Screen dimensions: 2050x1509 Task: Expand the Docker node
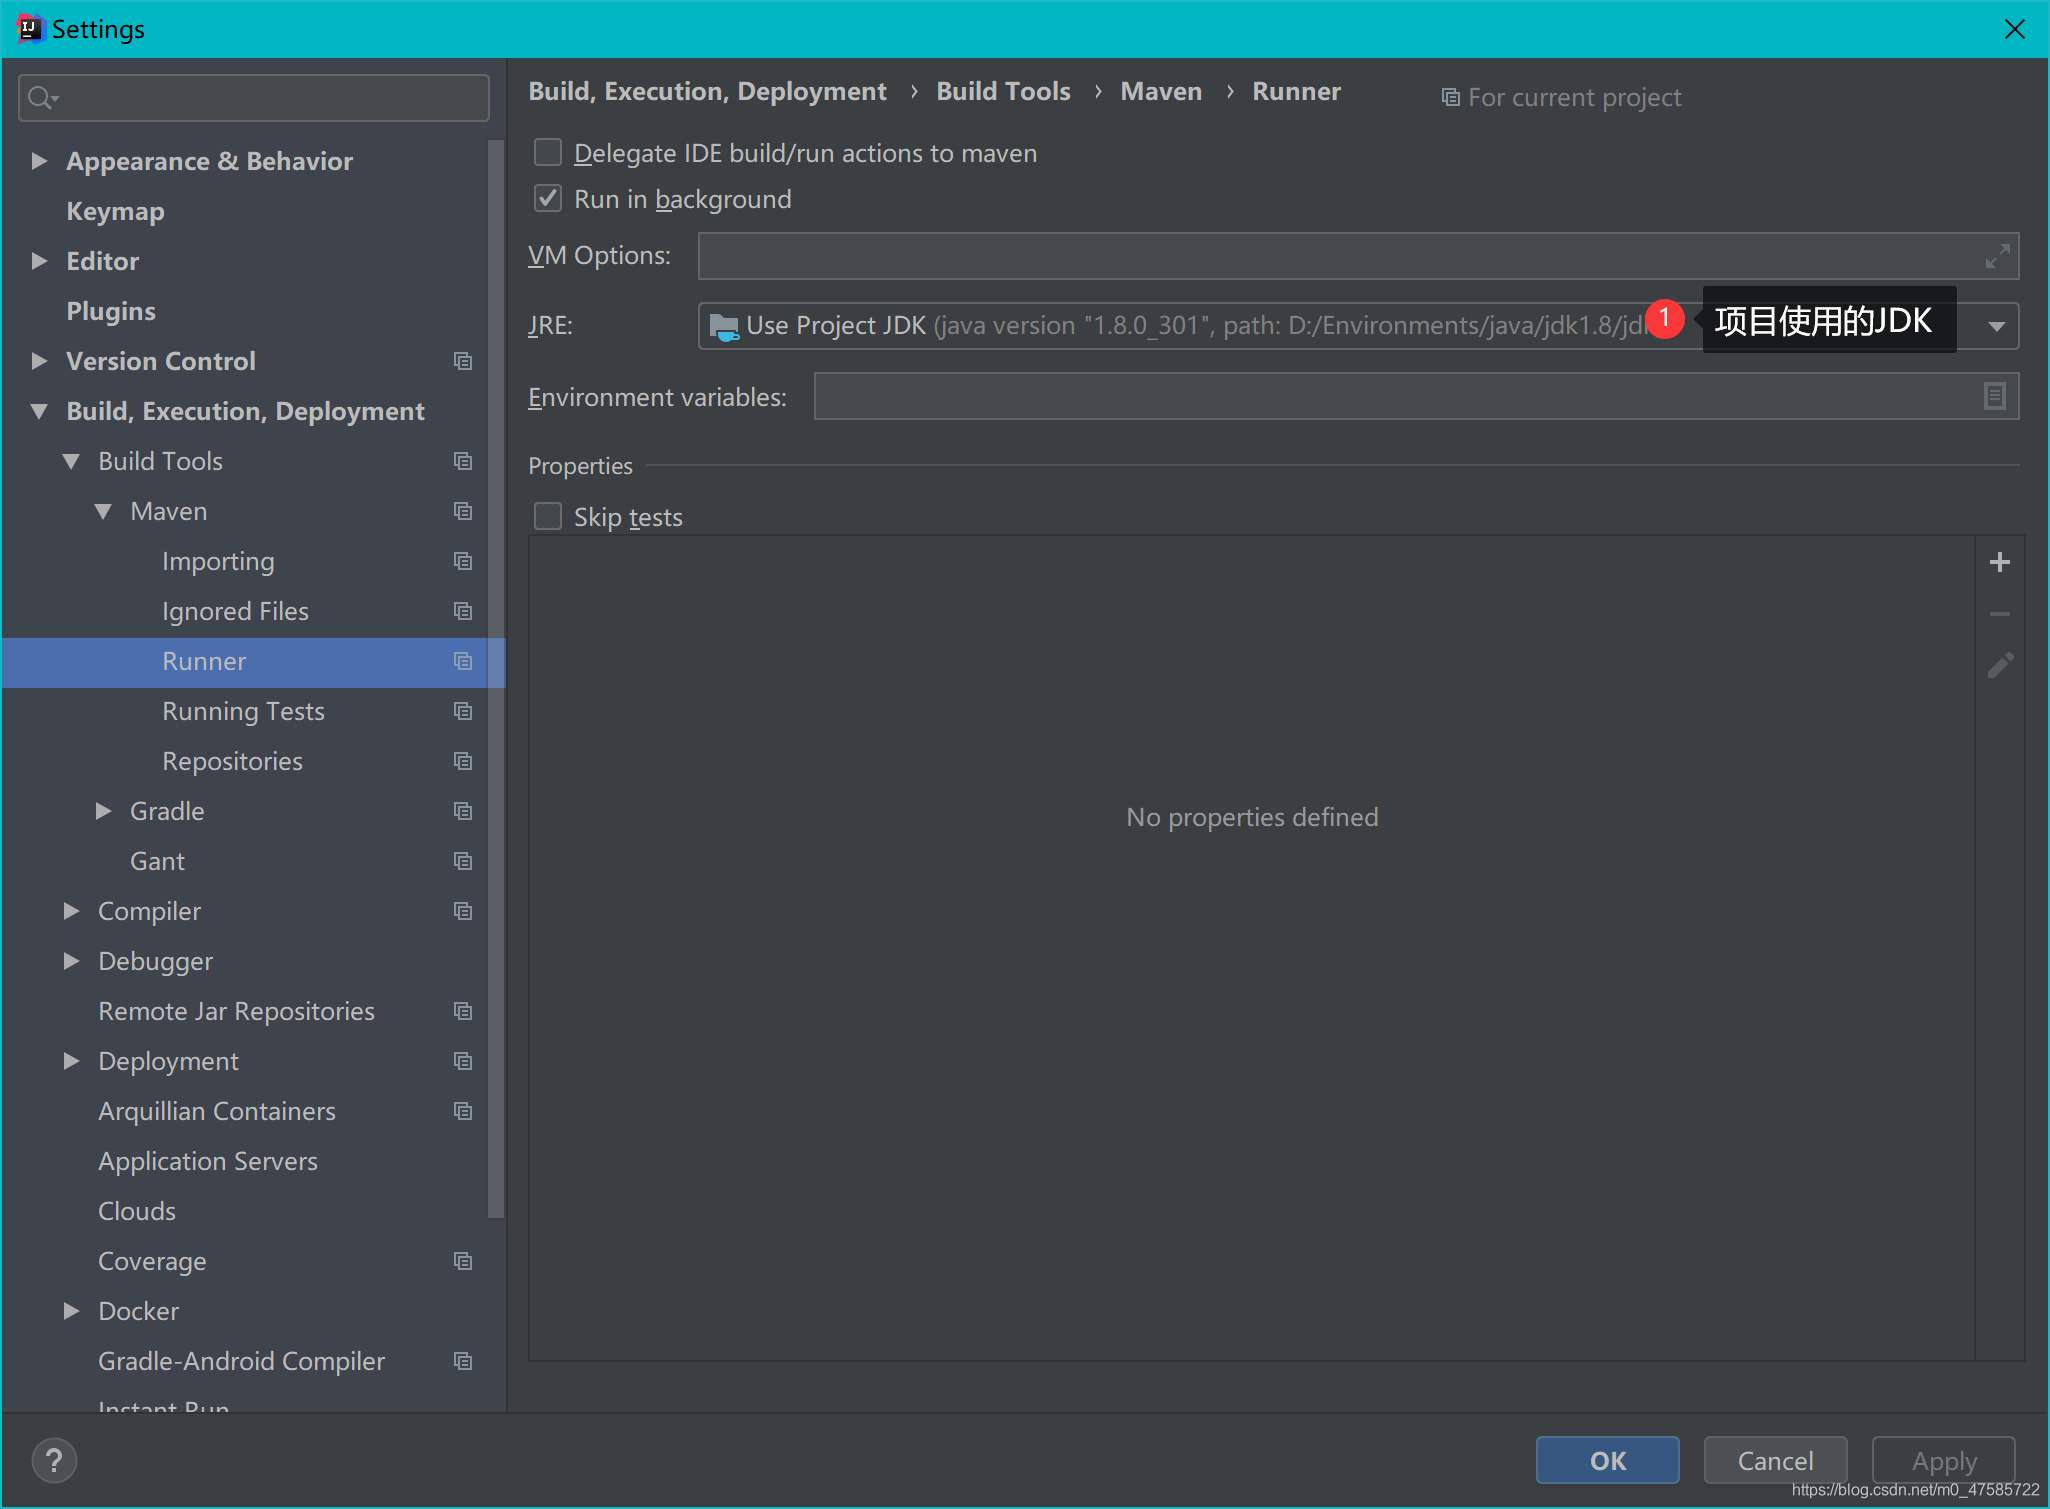(71, 1311)
